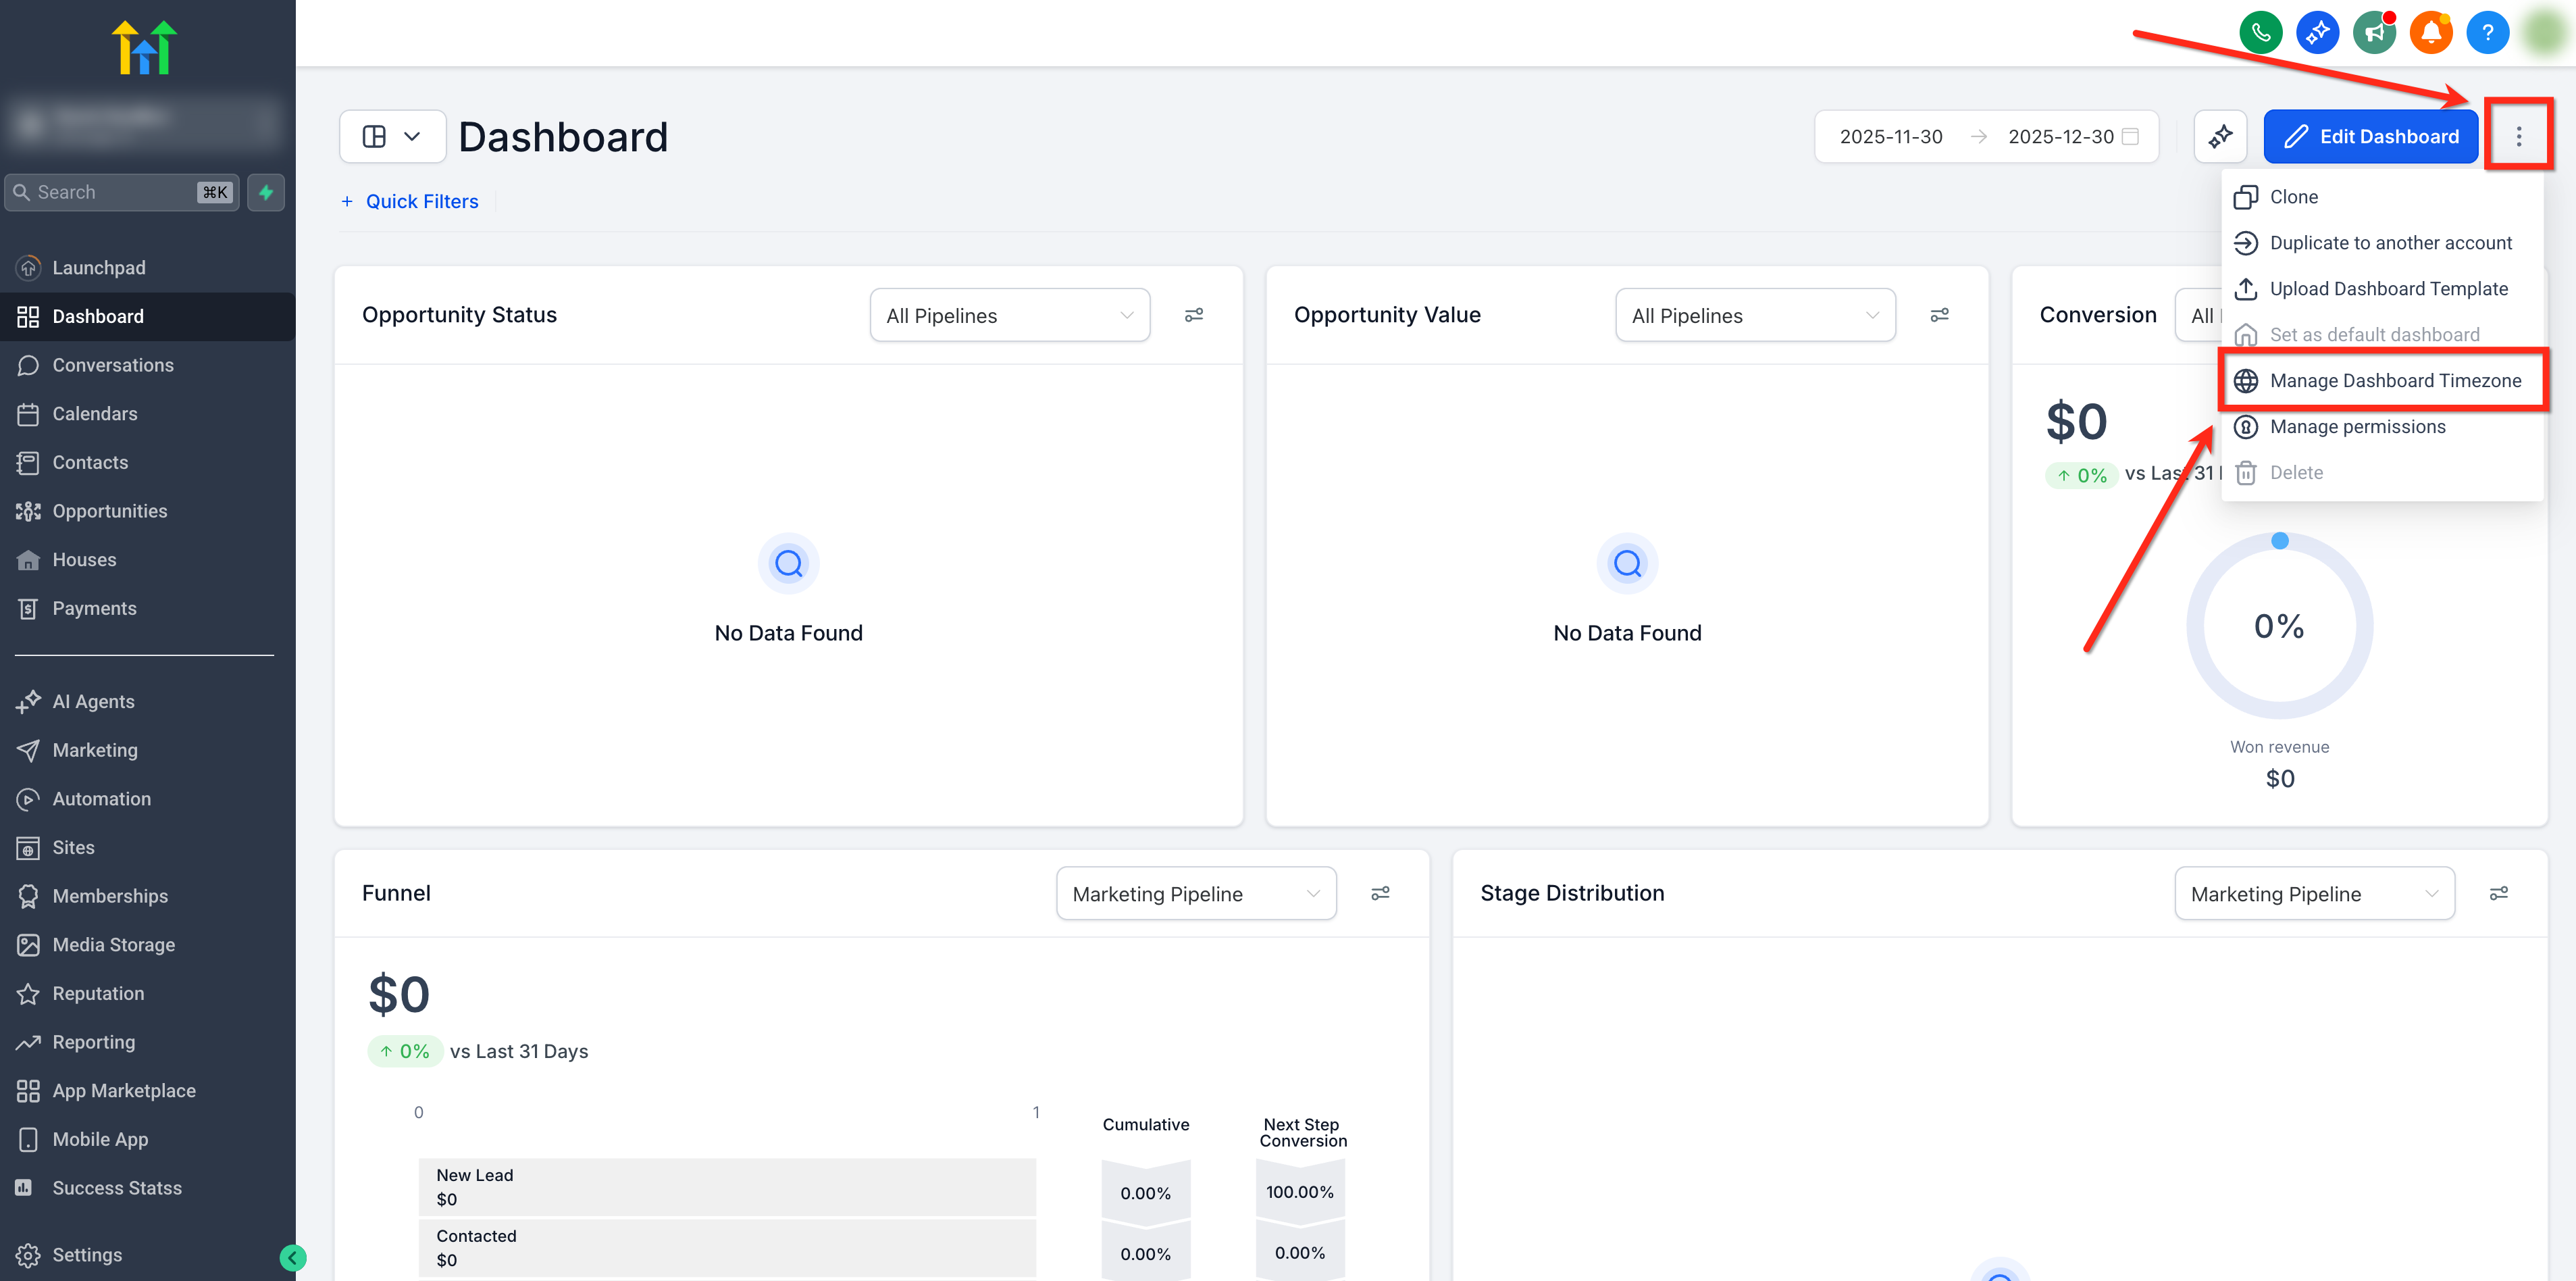Open Opportunity Status widget filter settings icon
Viewport: 2576px width, 1281px height.
[x=1194, y=315]
